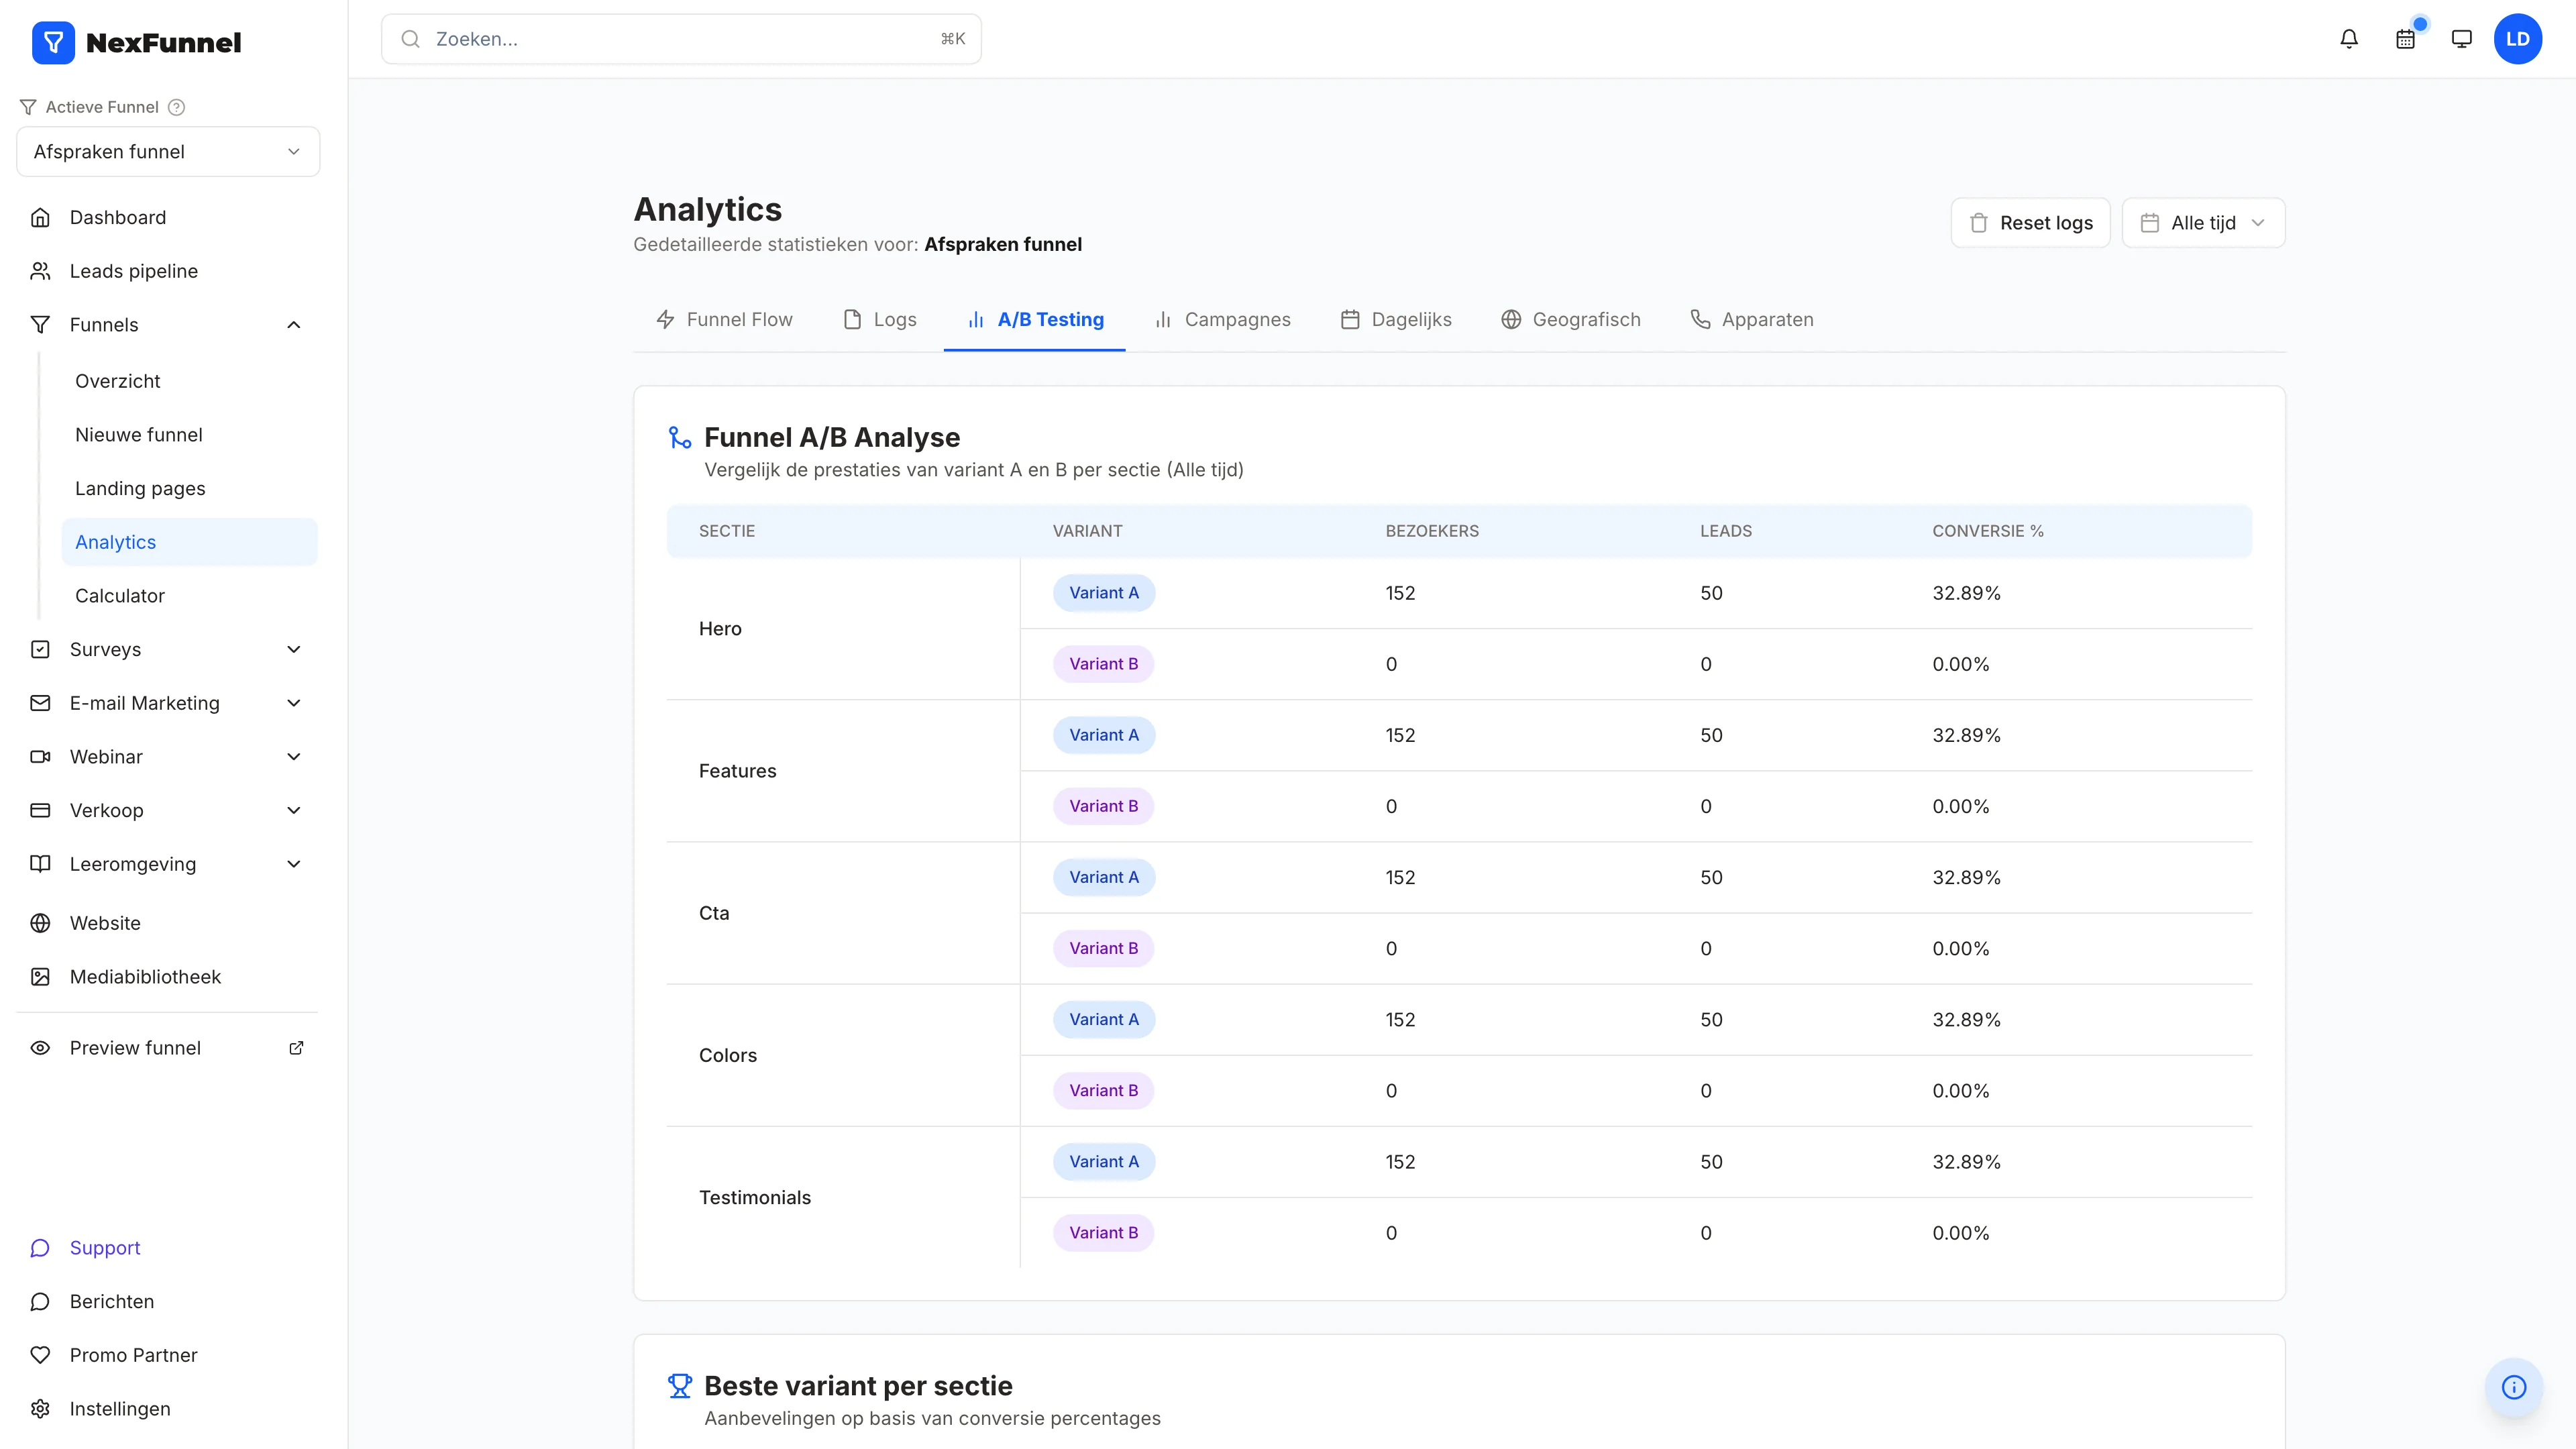This screenshot has width=2576, height=1449.
Task: Collapse the Funnels sidebar section
Action: pos(294,325)
